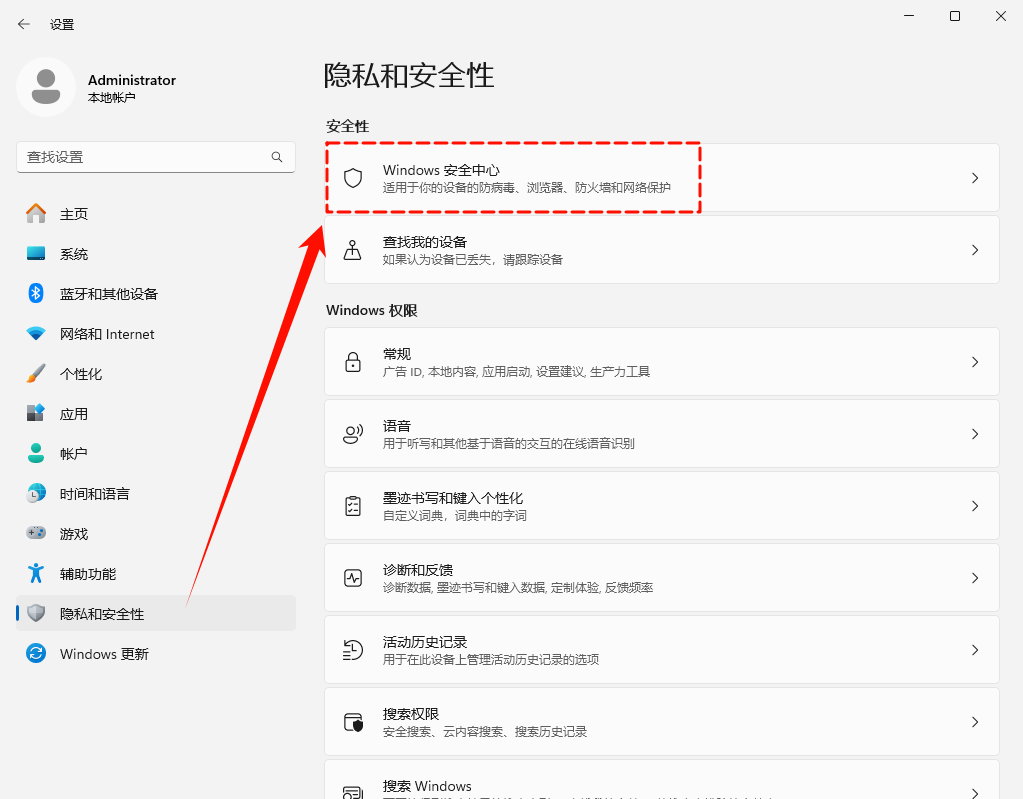Expand the 语音 settings chevron
Image resolution: width=1023 pixels, height=799 pixels.
974,433
